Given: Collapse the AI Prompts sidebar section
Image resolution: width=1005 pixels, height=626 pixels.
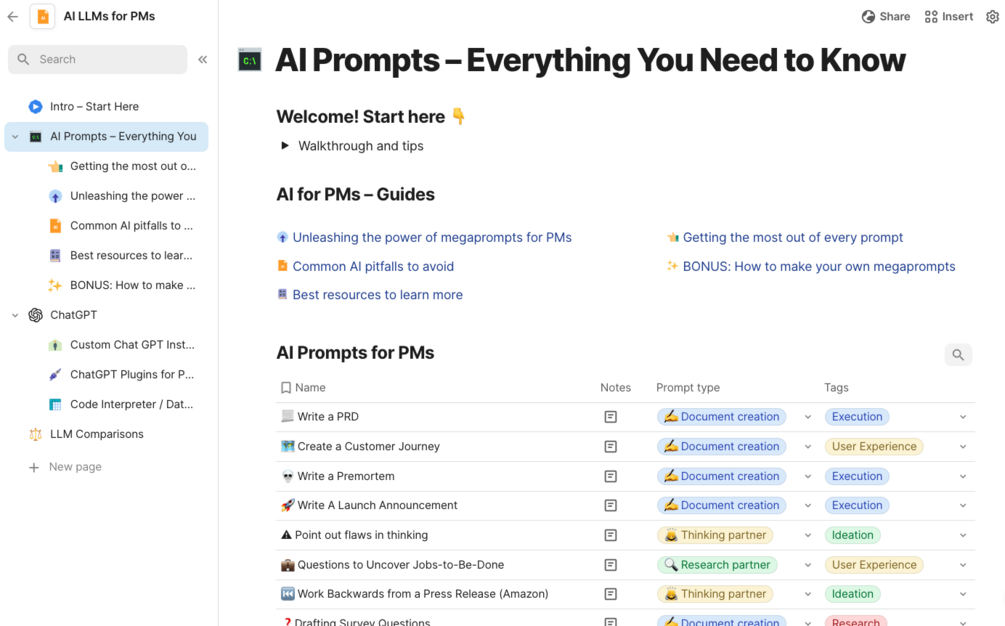Looking at the screenshot, I should click(15, 137).
